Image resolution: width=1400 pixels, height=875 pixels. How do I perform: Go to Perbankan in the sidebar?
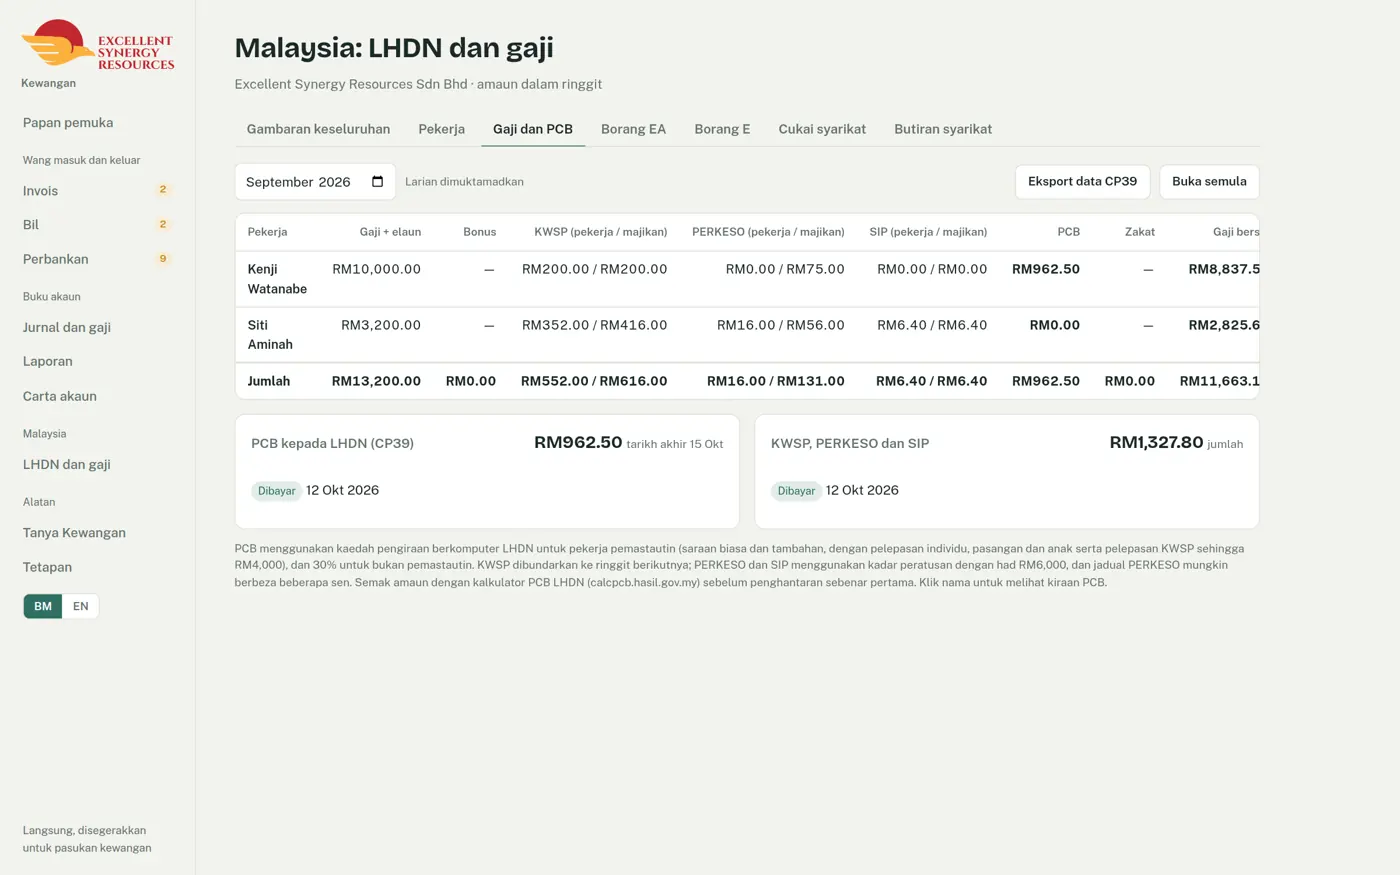tap(98, 259)
